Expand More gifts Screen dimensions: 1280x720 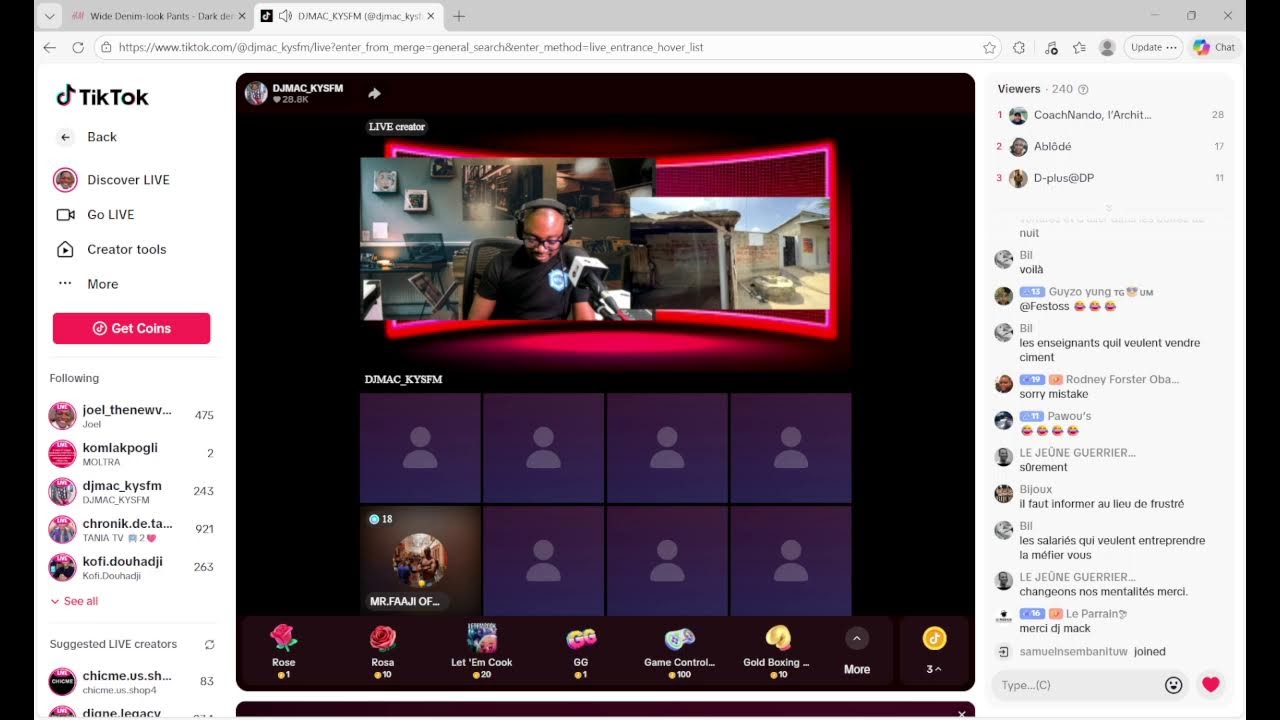[x=857, y=651]
